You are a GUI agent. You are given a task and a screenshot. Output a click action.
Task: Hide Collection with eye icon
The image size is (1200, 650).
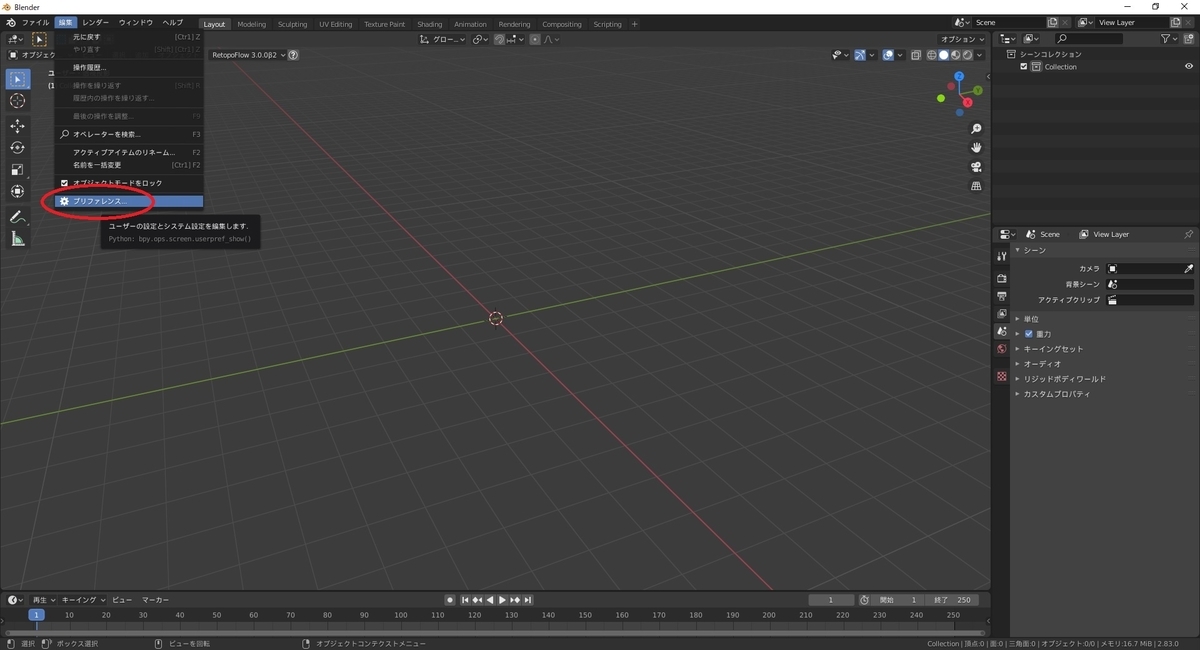pyautogui.click(x=1189, y=67)
